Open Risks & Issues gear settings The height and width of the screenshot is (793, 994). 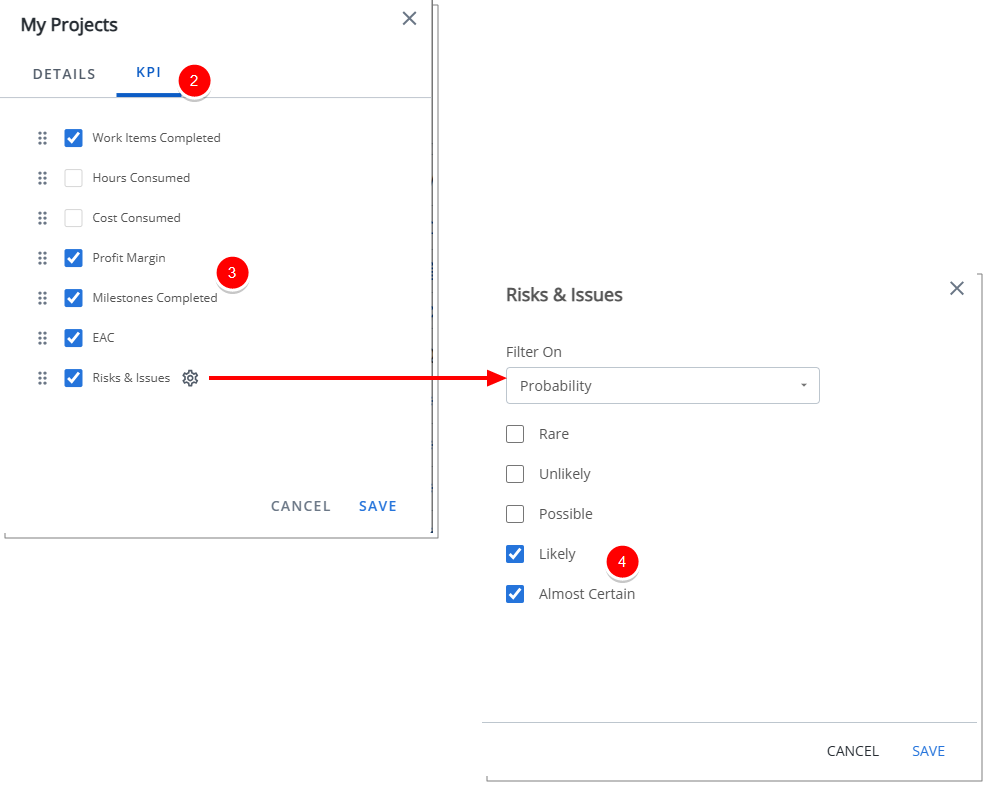190,378
